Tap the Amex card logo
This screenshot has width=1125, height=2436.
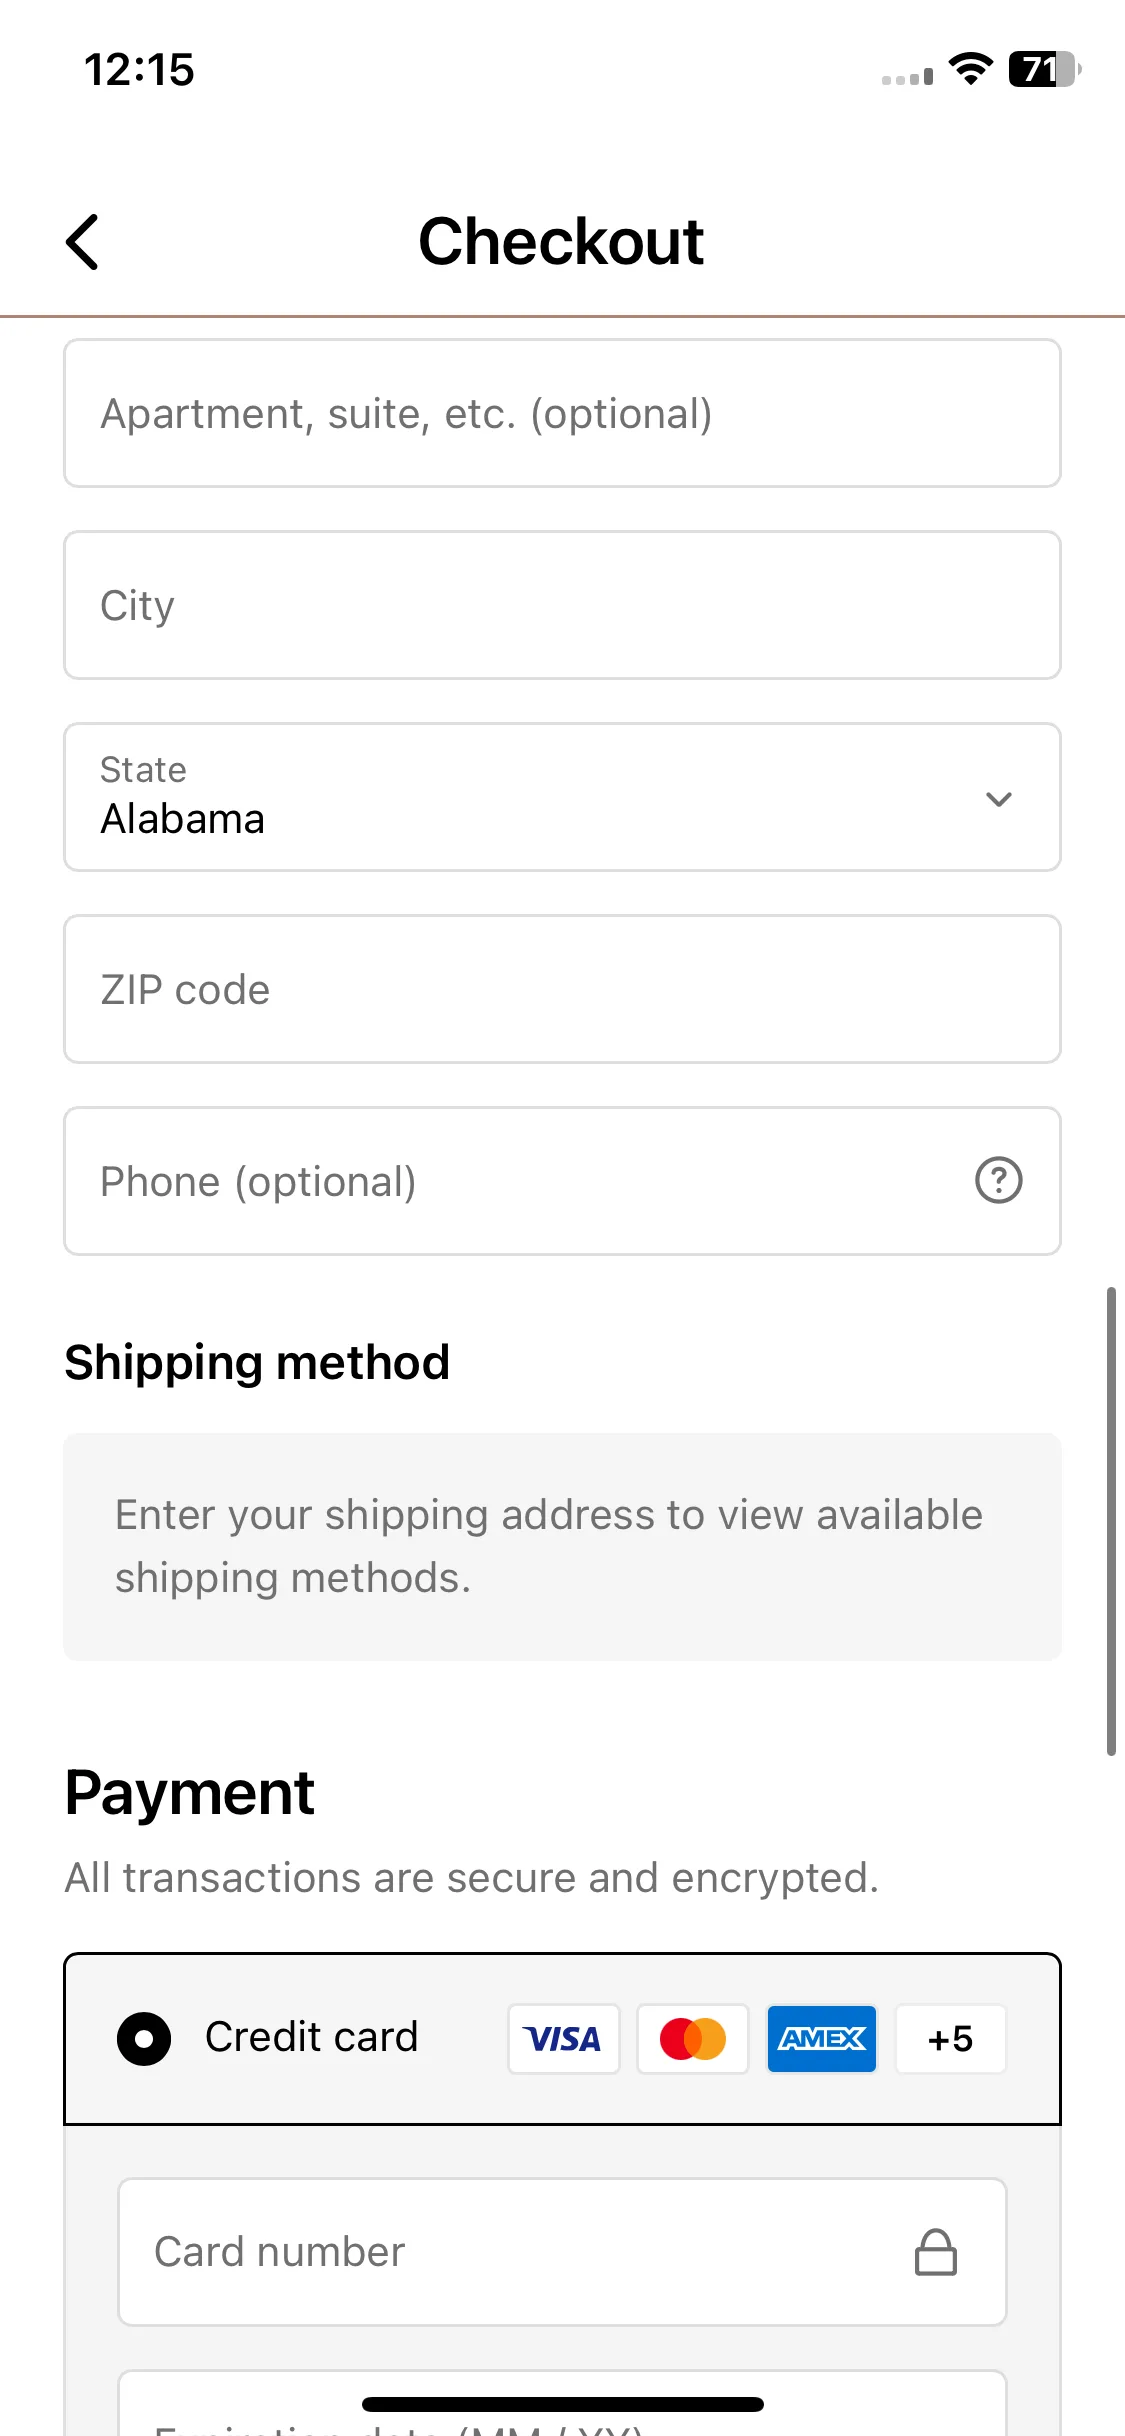(821, 2038)
